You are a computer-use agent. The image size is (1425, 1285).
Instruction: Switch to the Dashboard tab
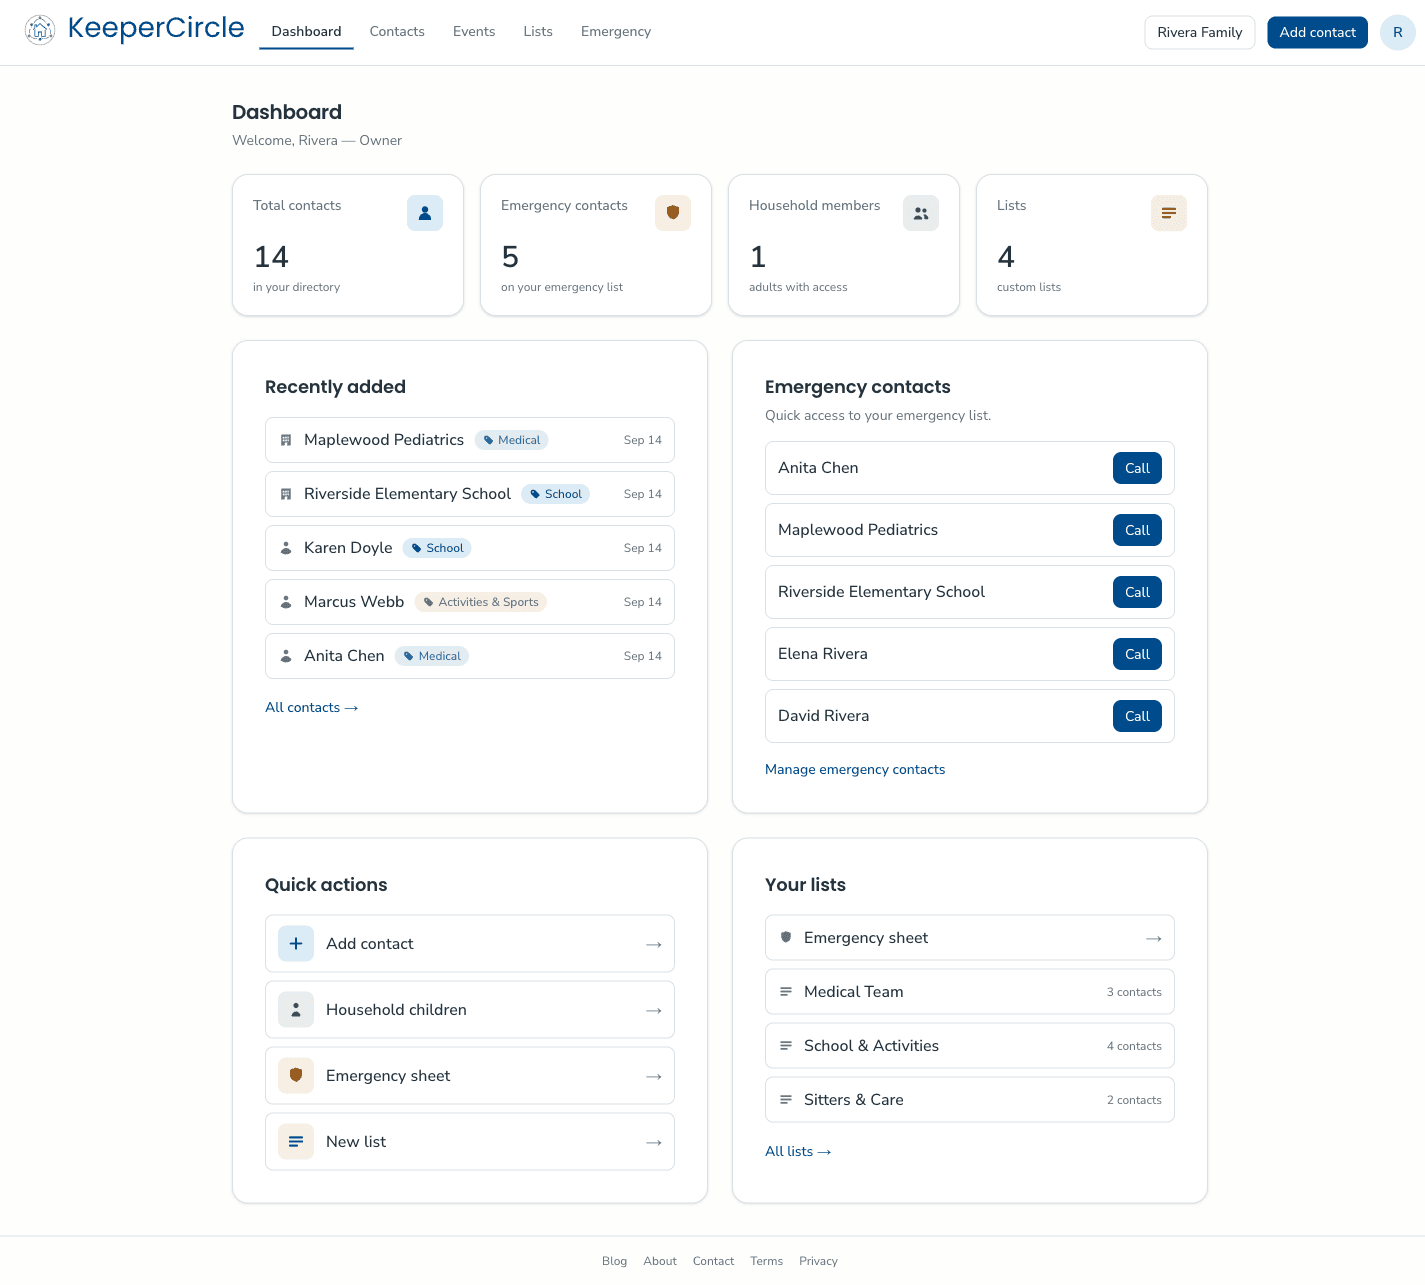click(306, 32)
